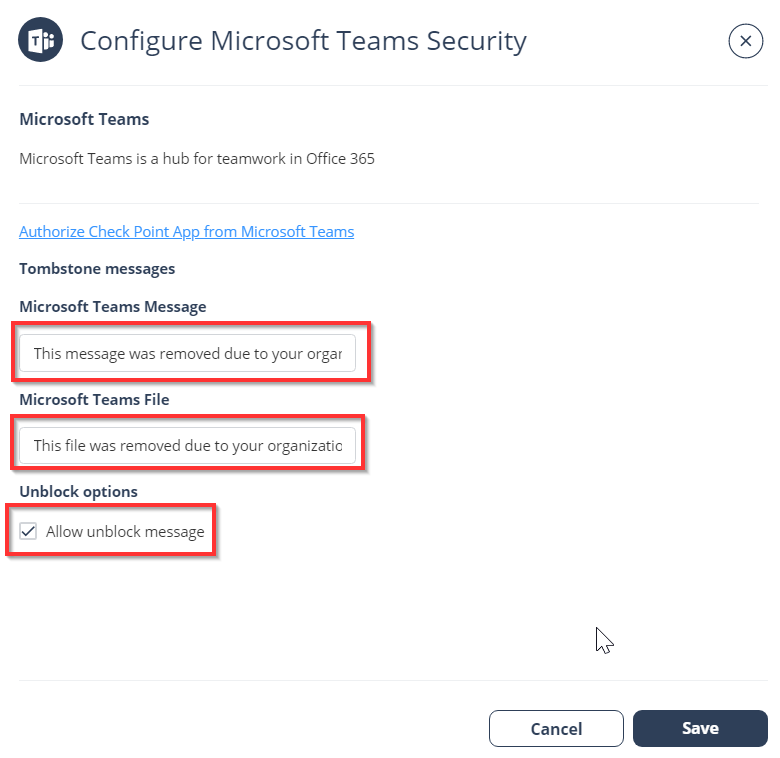
Task: Focus the Microsoft Teams File text field
Action: [x=188, y=445]
